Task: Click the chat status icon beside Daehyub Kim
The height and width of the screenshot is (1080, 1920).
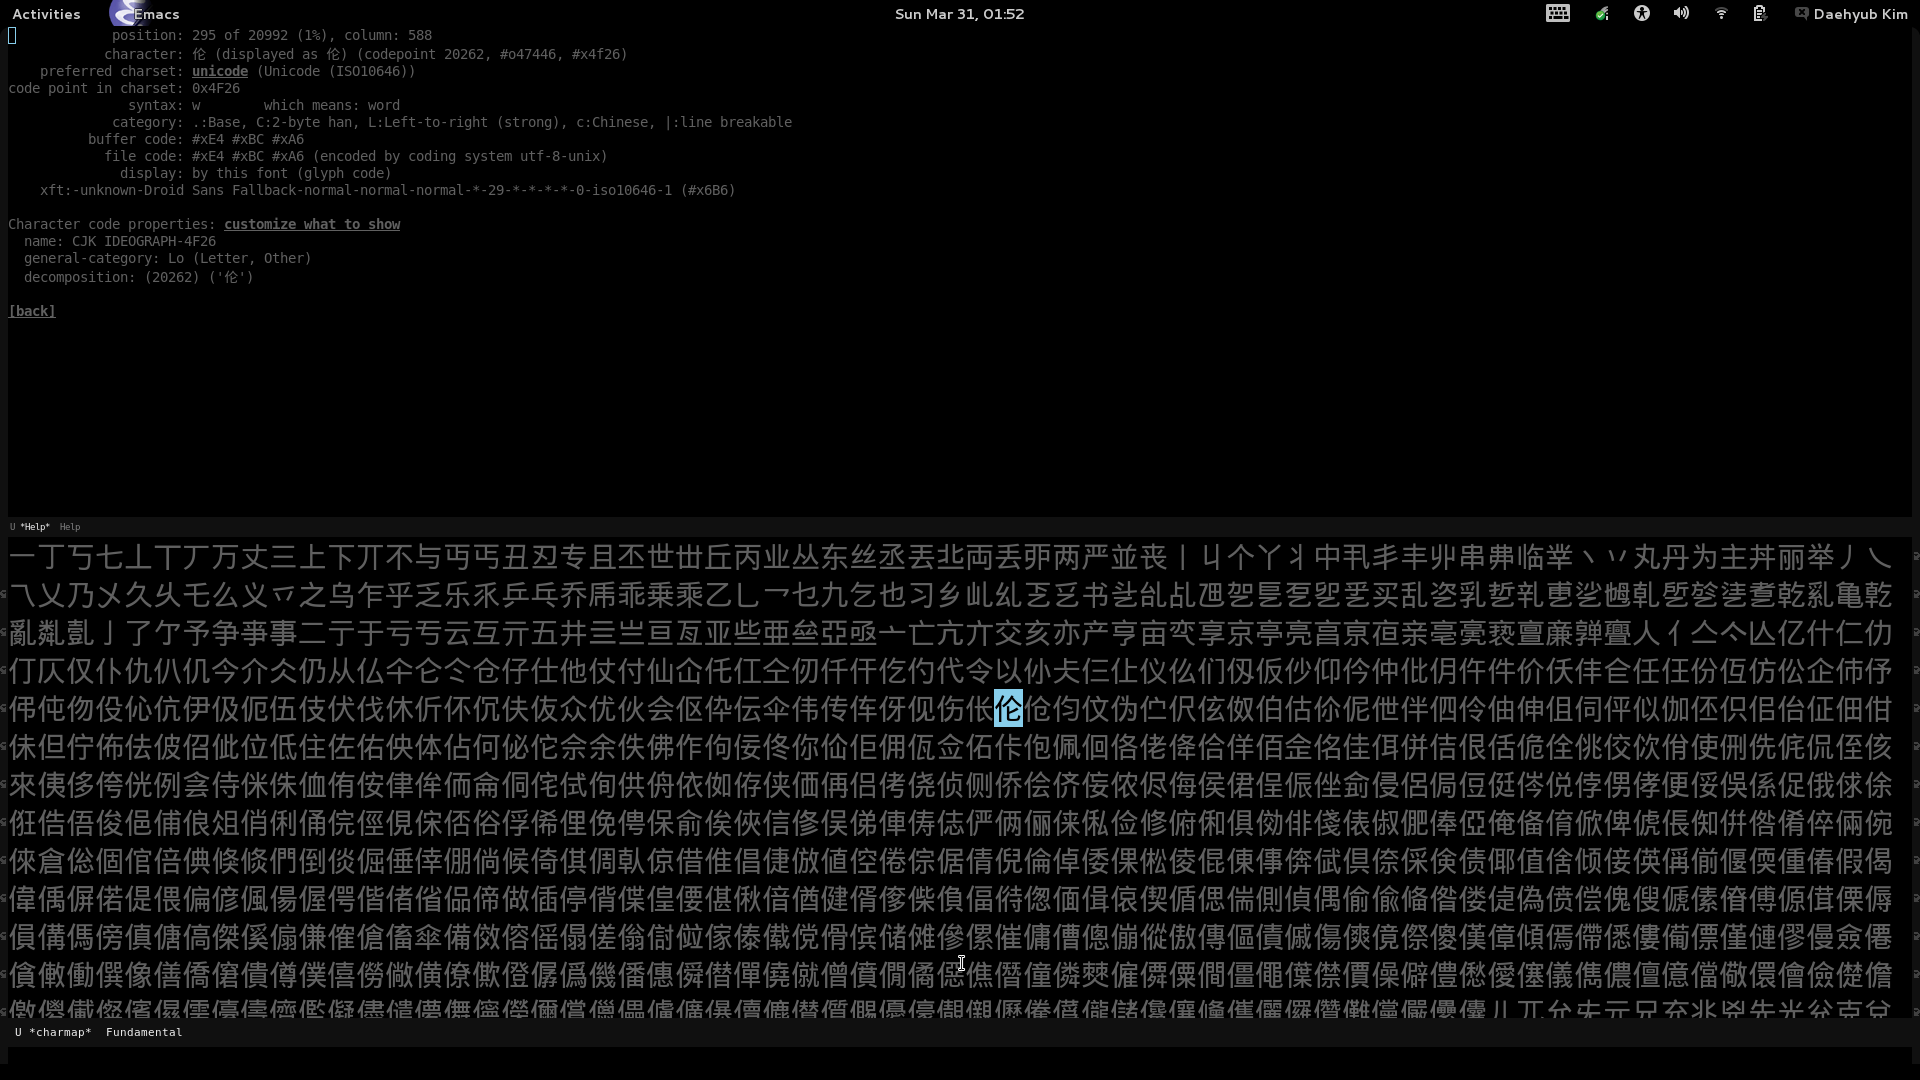Action: (x=1801, y=14)
